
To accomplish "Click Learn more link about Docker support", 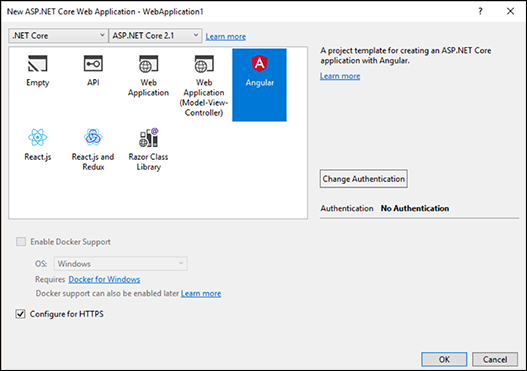I will click(201, 293).
